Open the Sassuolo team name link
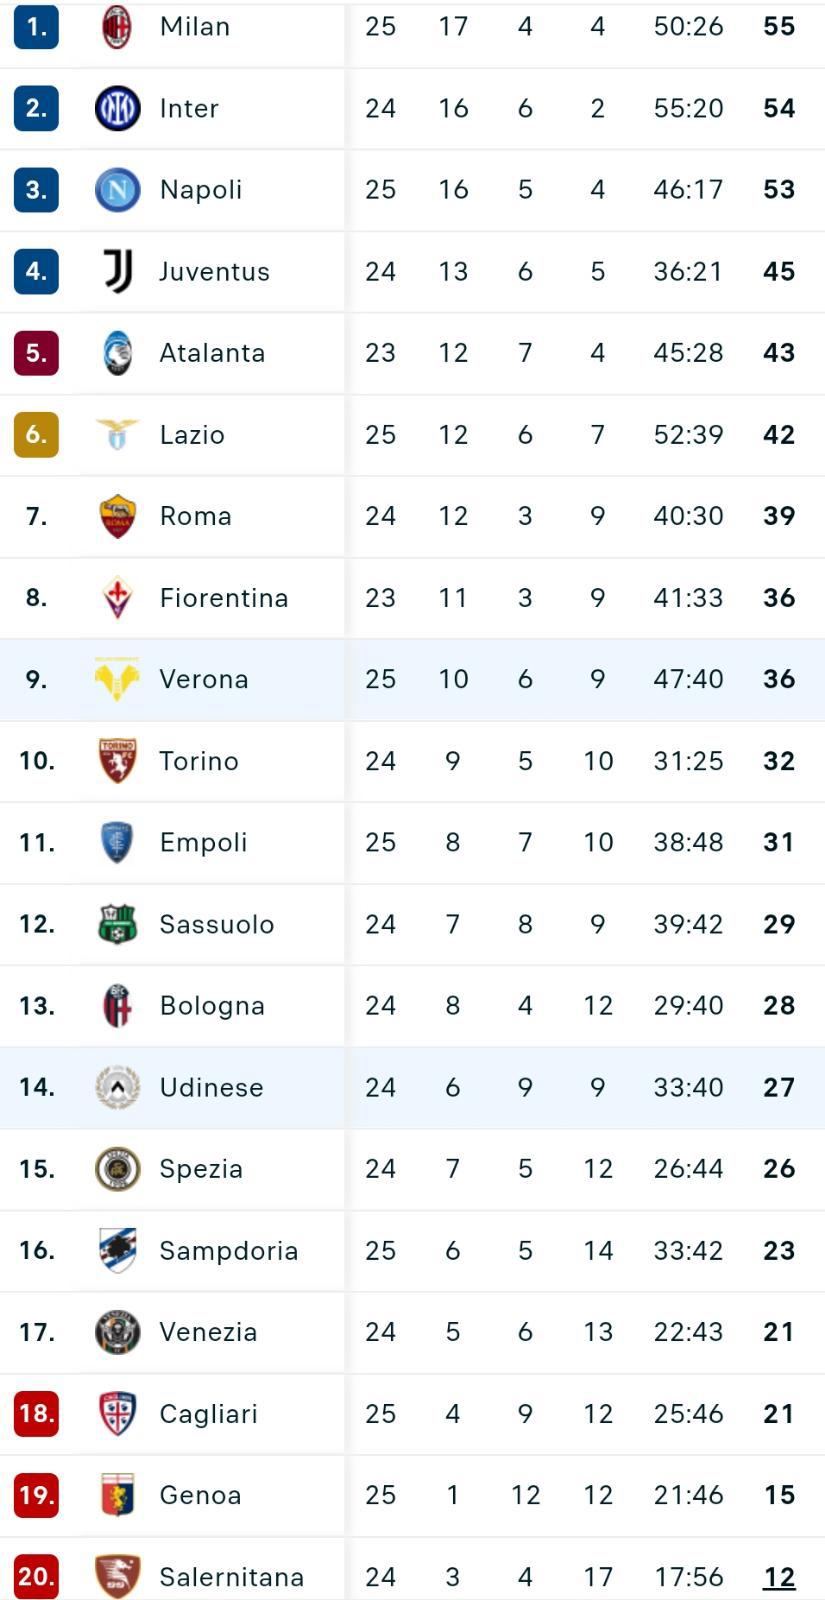This screenshot has width=825, height=1600. pyautogui.click(x=217, y=924)
